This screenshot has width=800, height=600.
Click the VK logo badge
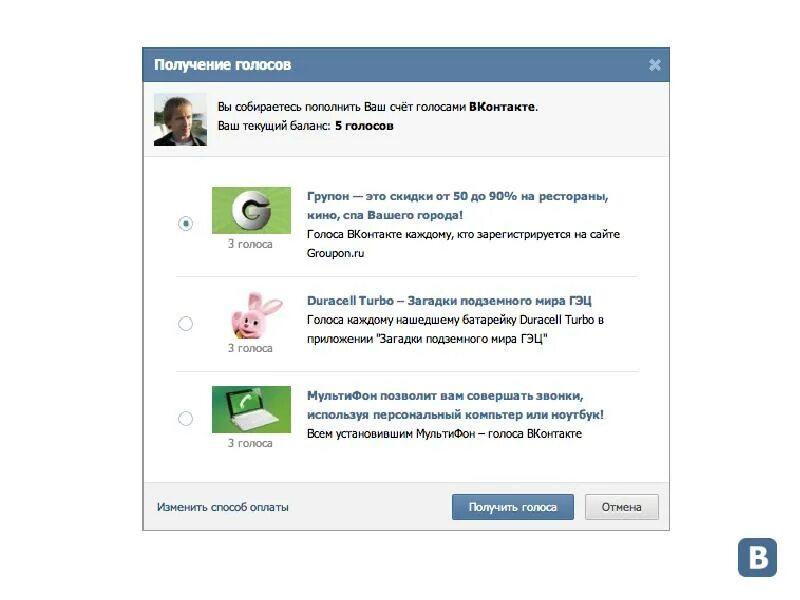757,558
